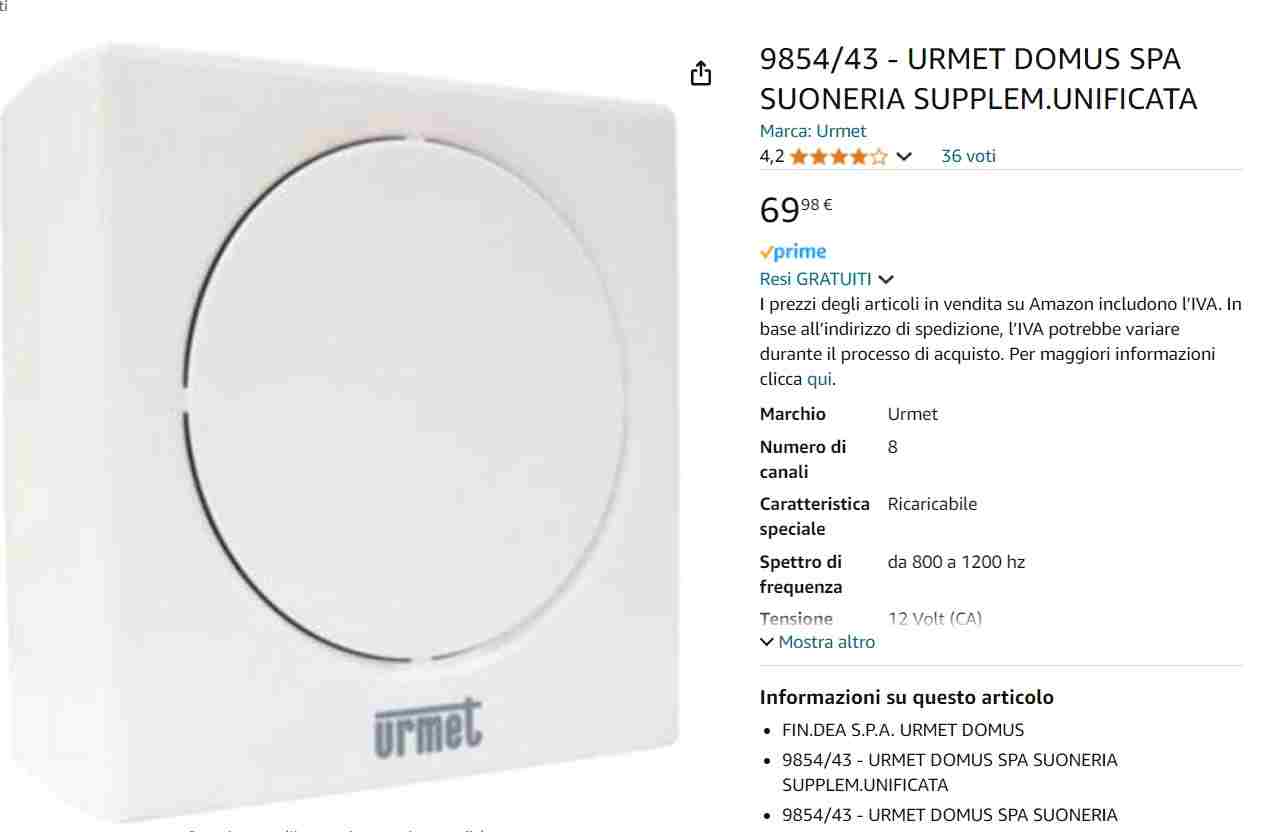This screenshot has width=1261, height=832.
Task: Click the Resi GRATUITI chevron arrow
Action: (886, 280)
